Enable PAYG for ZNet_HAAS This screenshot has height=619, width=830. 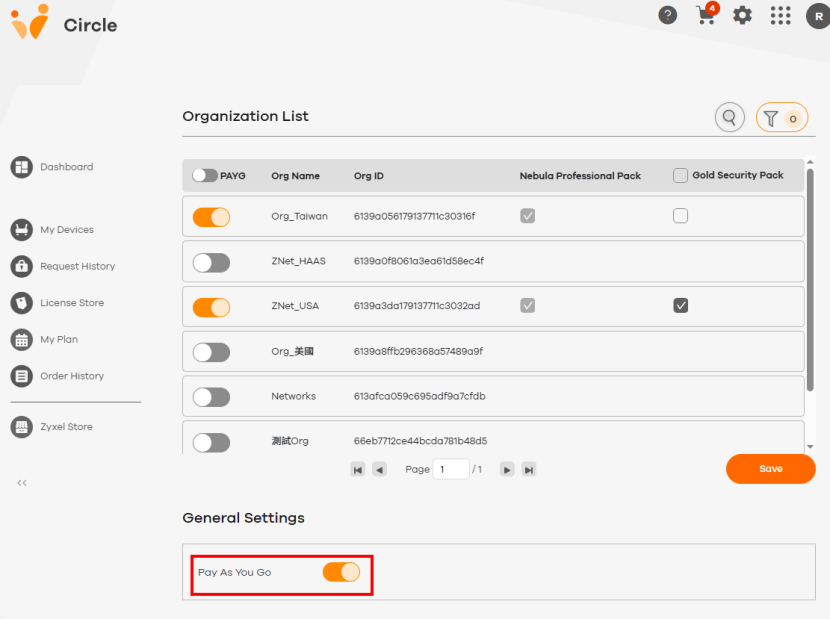[211, 263]
